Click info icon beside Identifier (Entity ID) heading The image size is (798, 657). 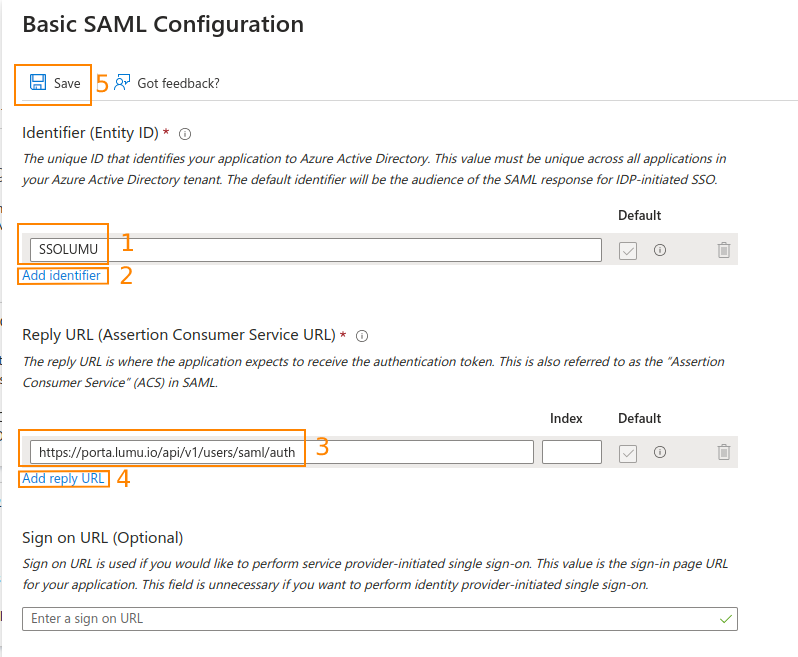[185, 133]
